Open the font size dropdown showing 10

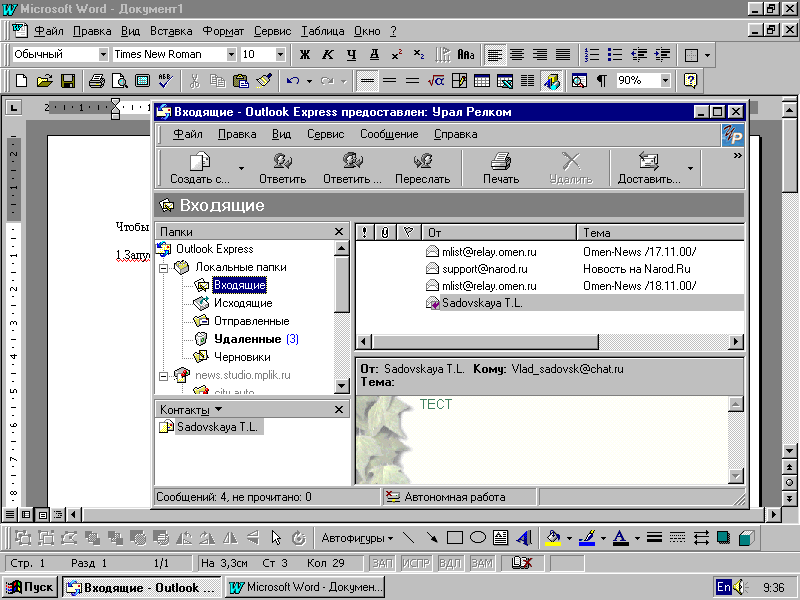pos(280,54)
